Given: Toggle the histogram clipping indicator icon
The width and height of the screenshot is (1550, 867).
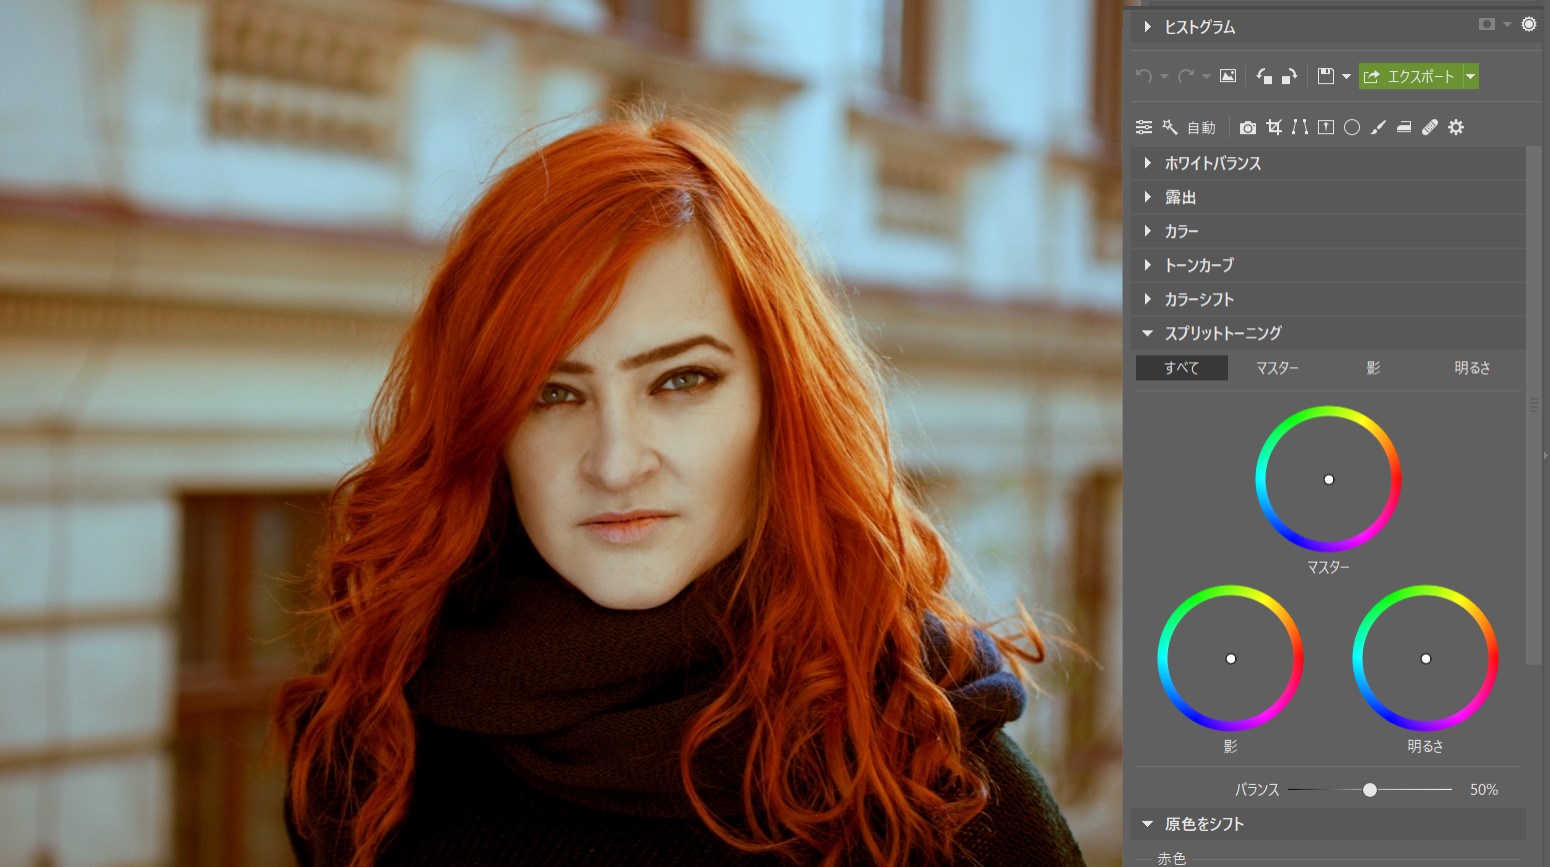Looking at the screenshot, I should (x=1487, y=24).
